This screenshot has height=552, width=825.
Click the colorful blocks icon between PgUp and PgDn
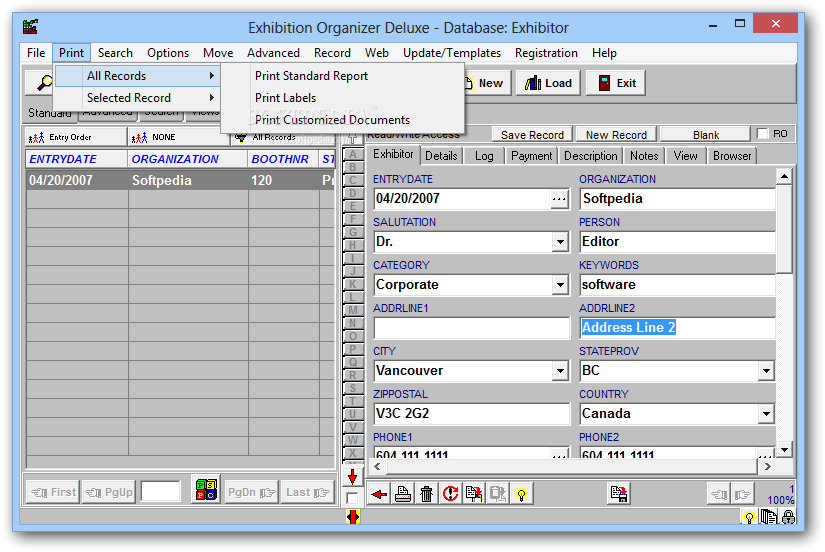point(206,490)
